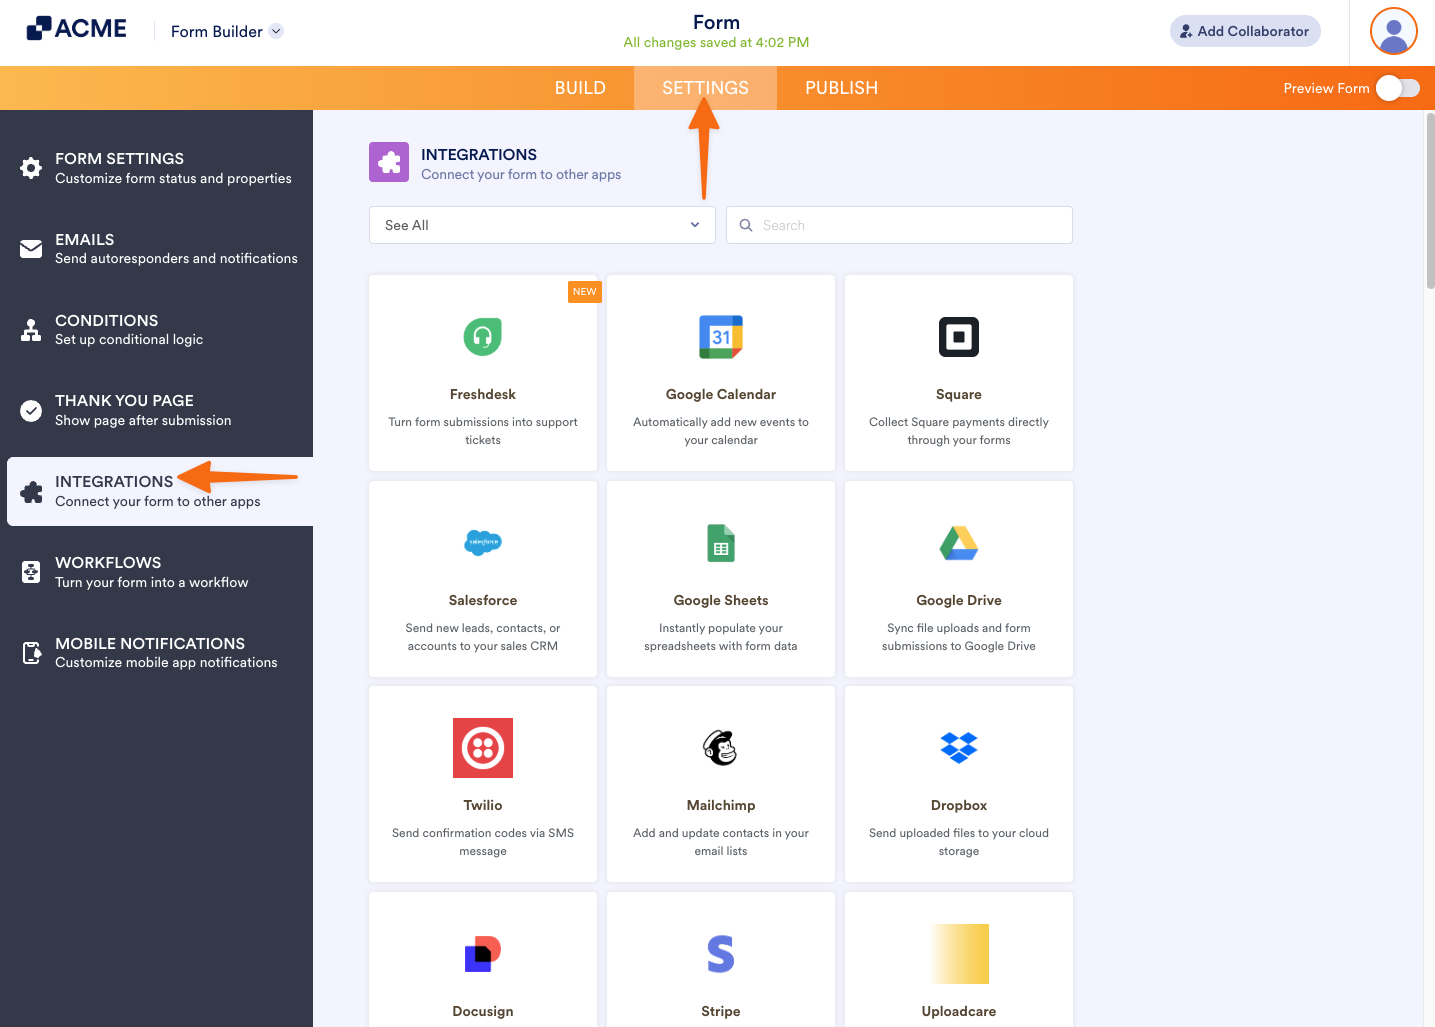
Task: Open the Docusign integration title
Action: pyautogui.click(x=483, y=1011)
